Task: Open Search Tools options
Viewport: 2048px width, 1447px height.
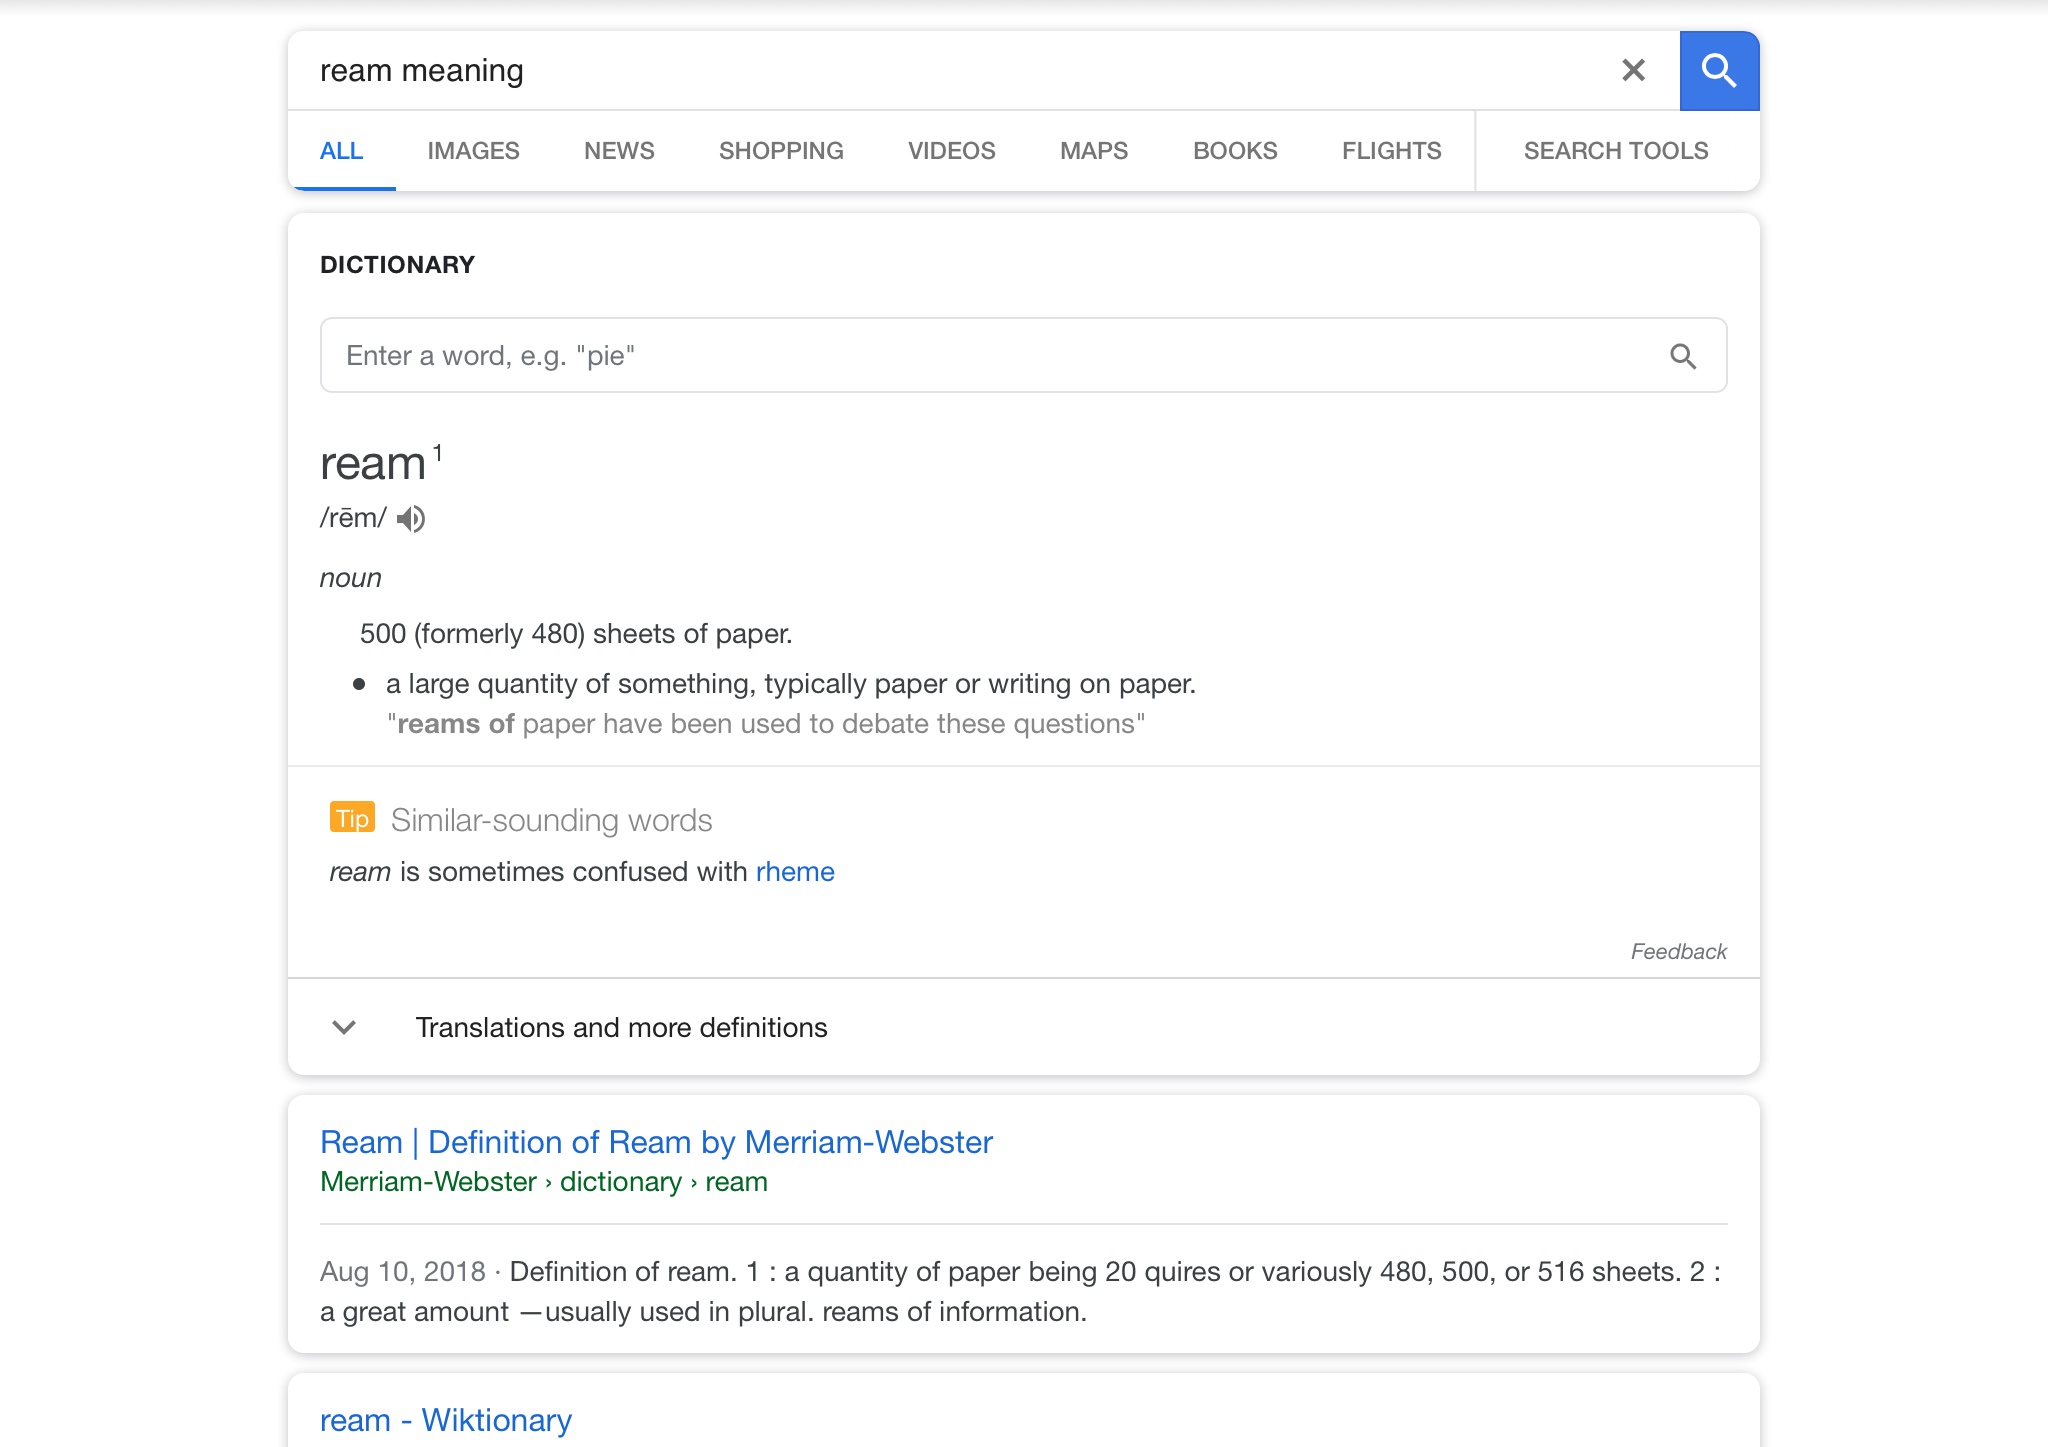Action: (1616, 151)
